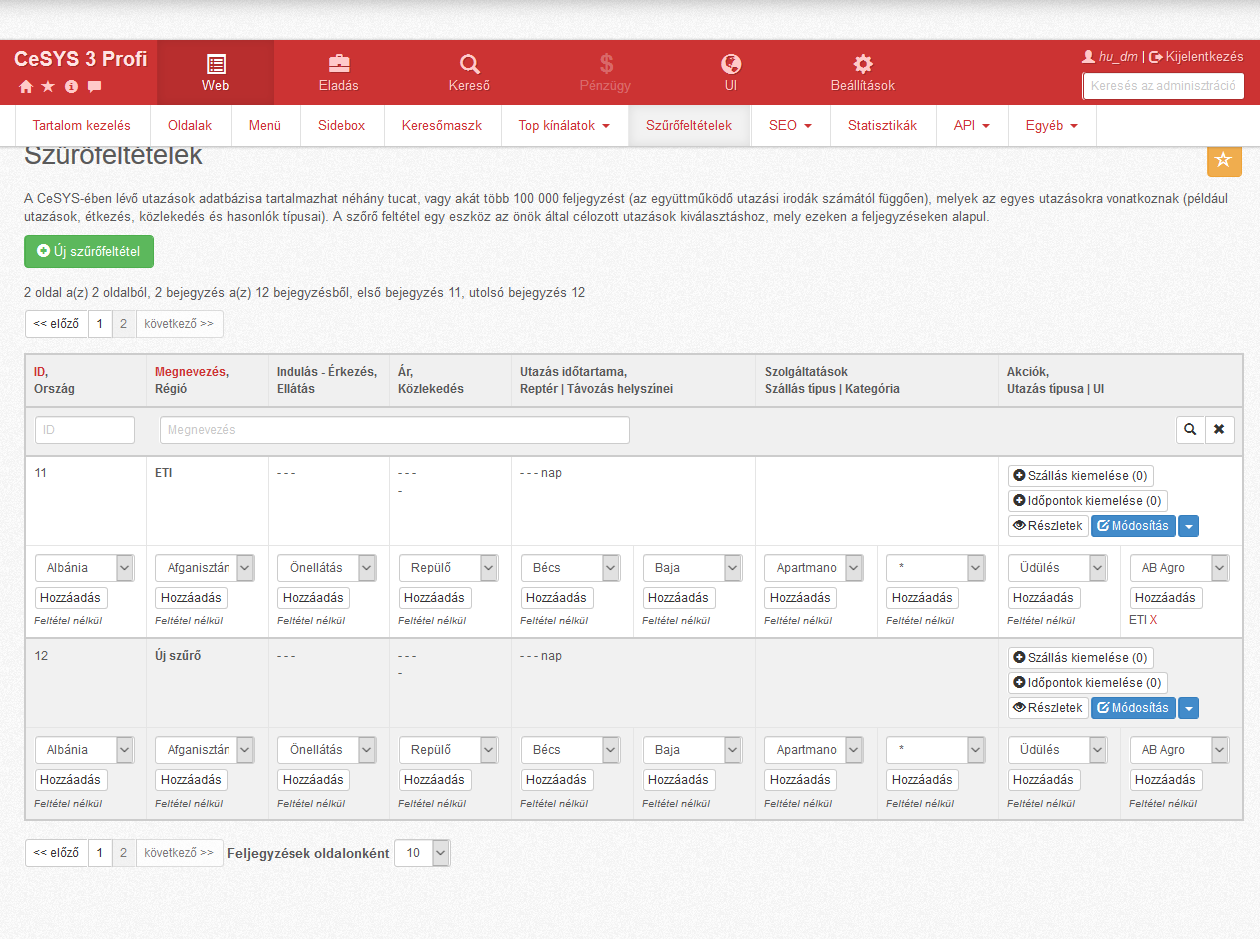Screen dimensions: 1260x939
Task: Click Időpontok kiemelése for Új szűrő row
Action: (x=1088, y=683)
